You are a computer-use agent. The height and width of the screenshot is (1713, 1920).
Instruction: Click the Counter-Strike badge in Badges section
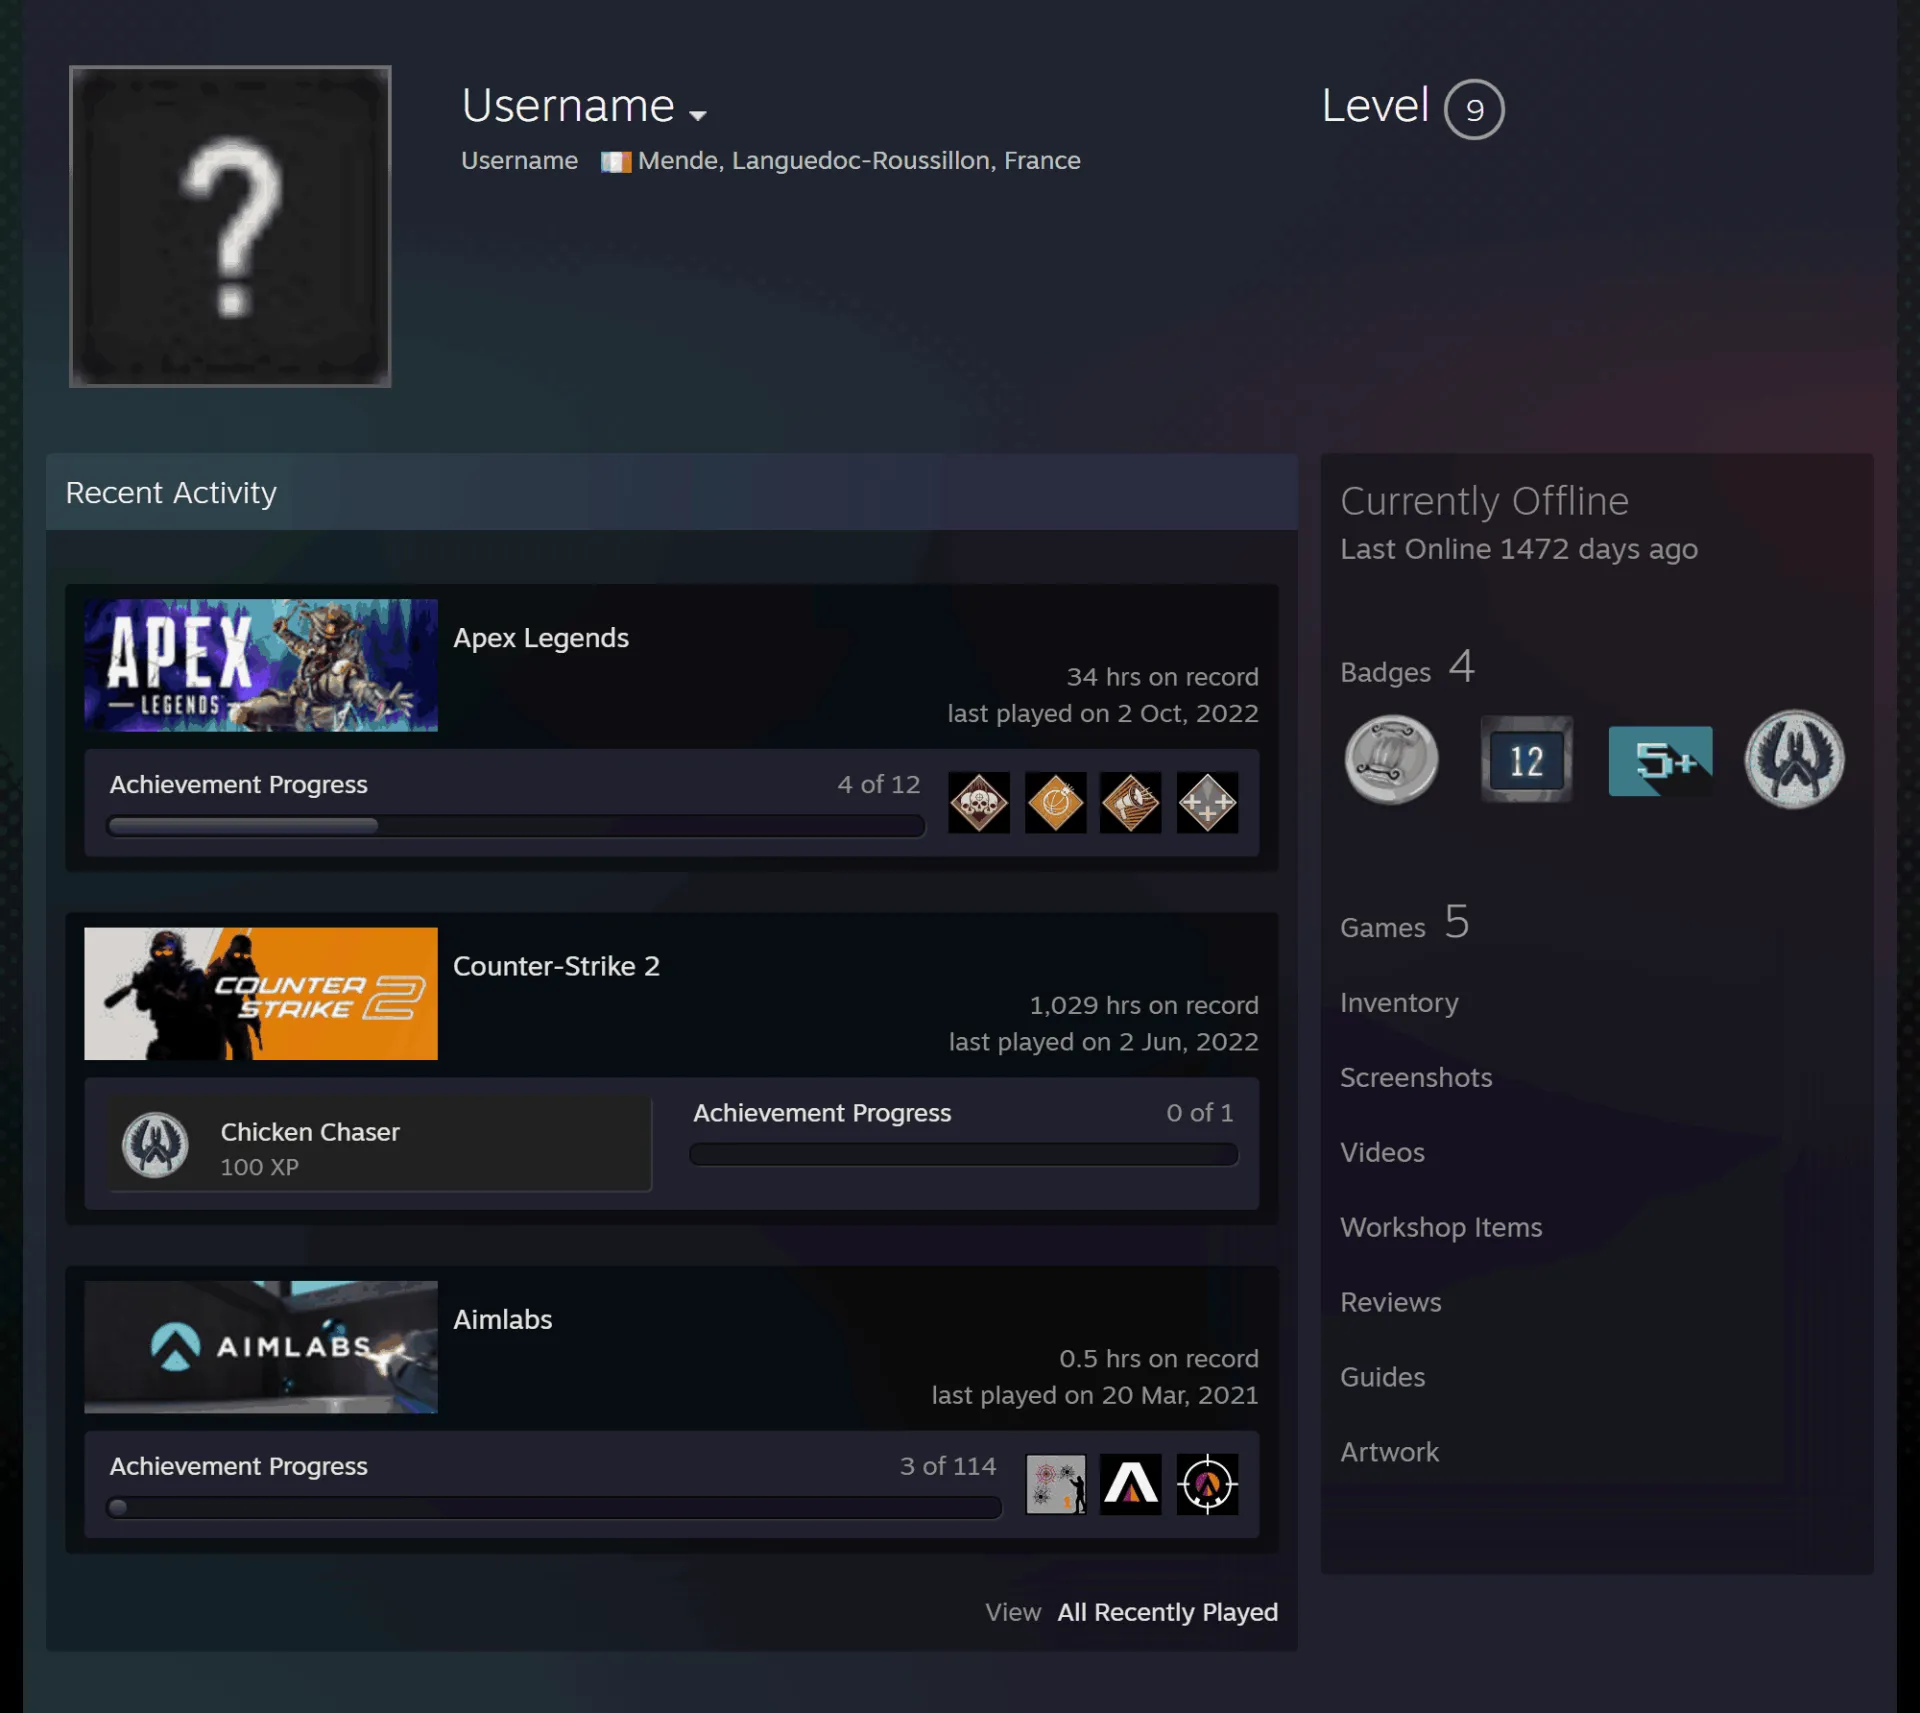tap(1794, 760)
